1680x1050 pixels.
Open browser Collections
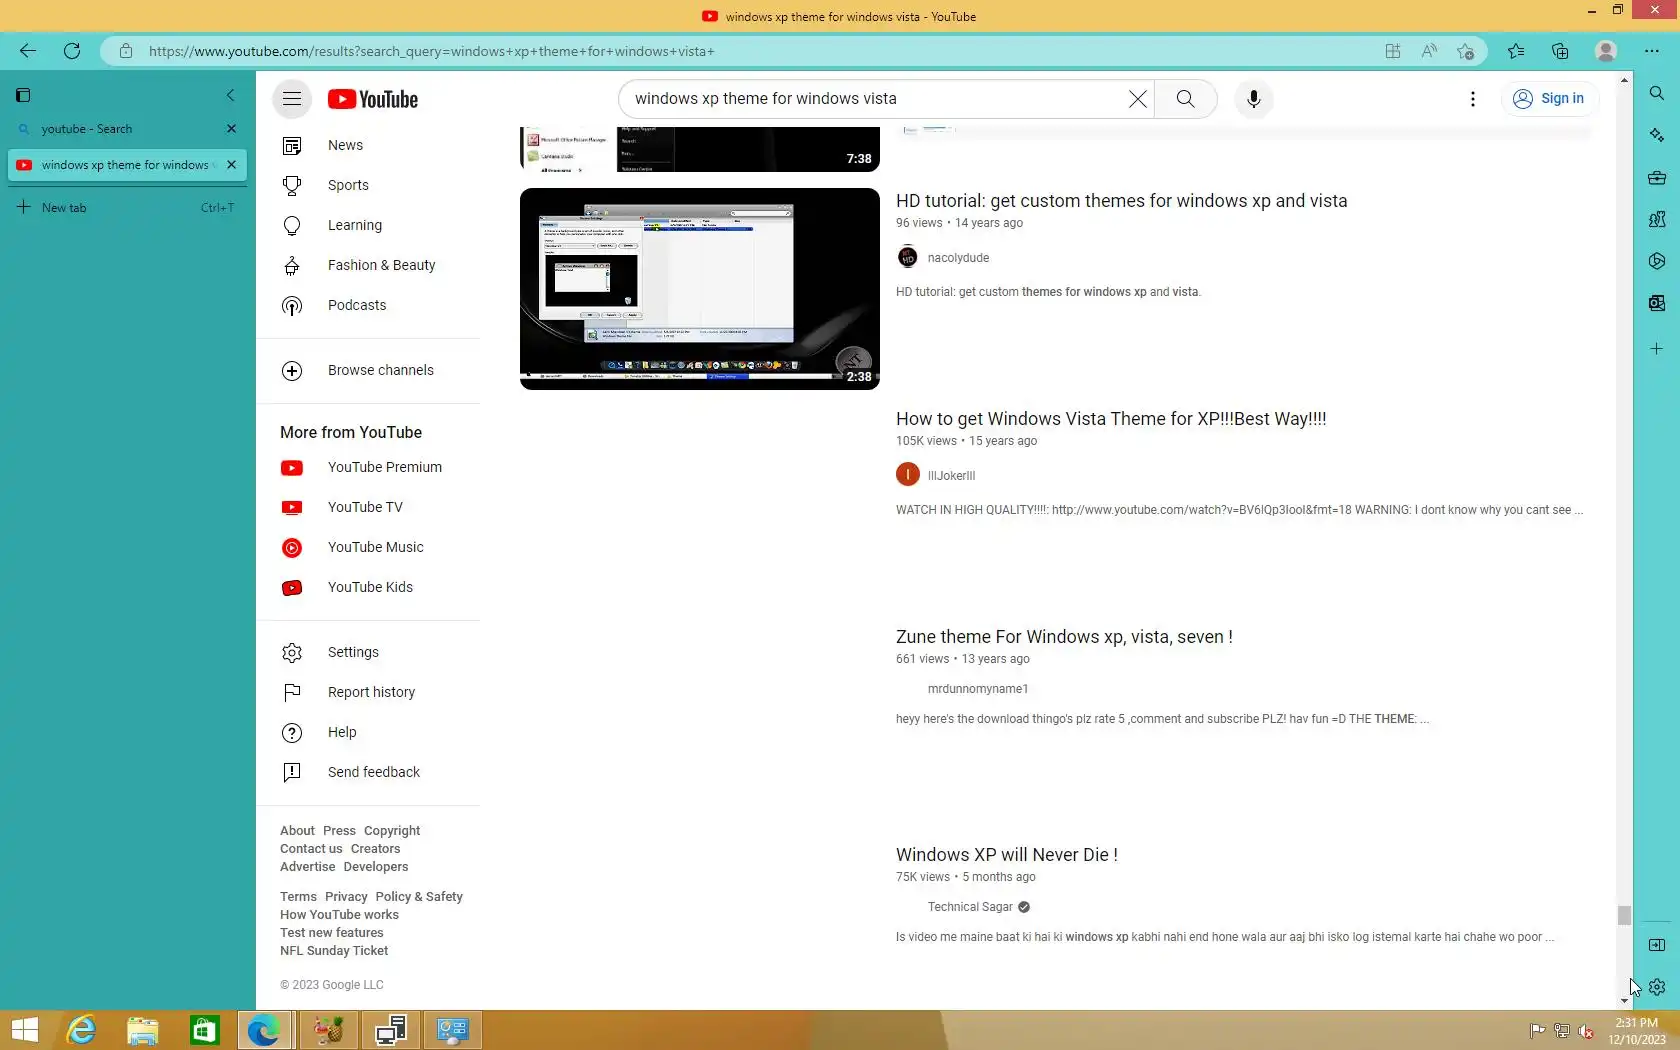(1560, 51)
